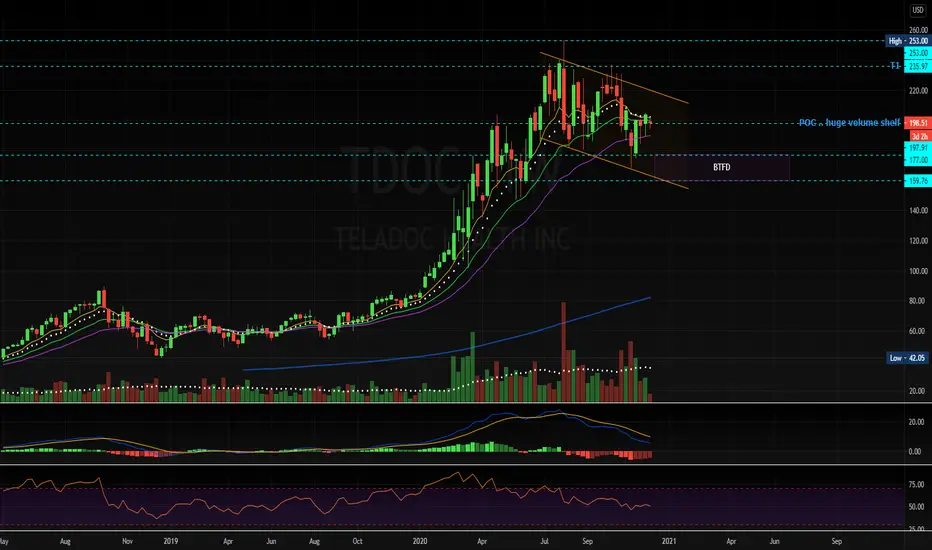Screen dimensions: 932x550
Task: Click the 3d 2h countdown label
Action: click(919, 137)
